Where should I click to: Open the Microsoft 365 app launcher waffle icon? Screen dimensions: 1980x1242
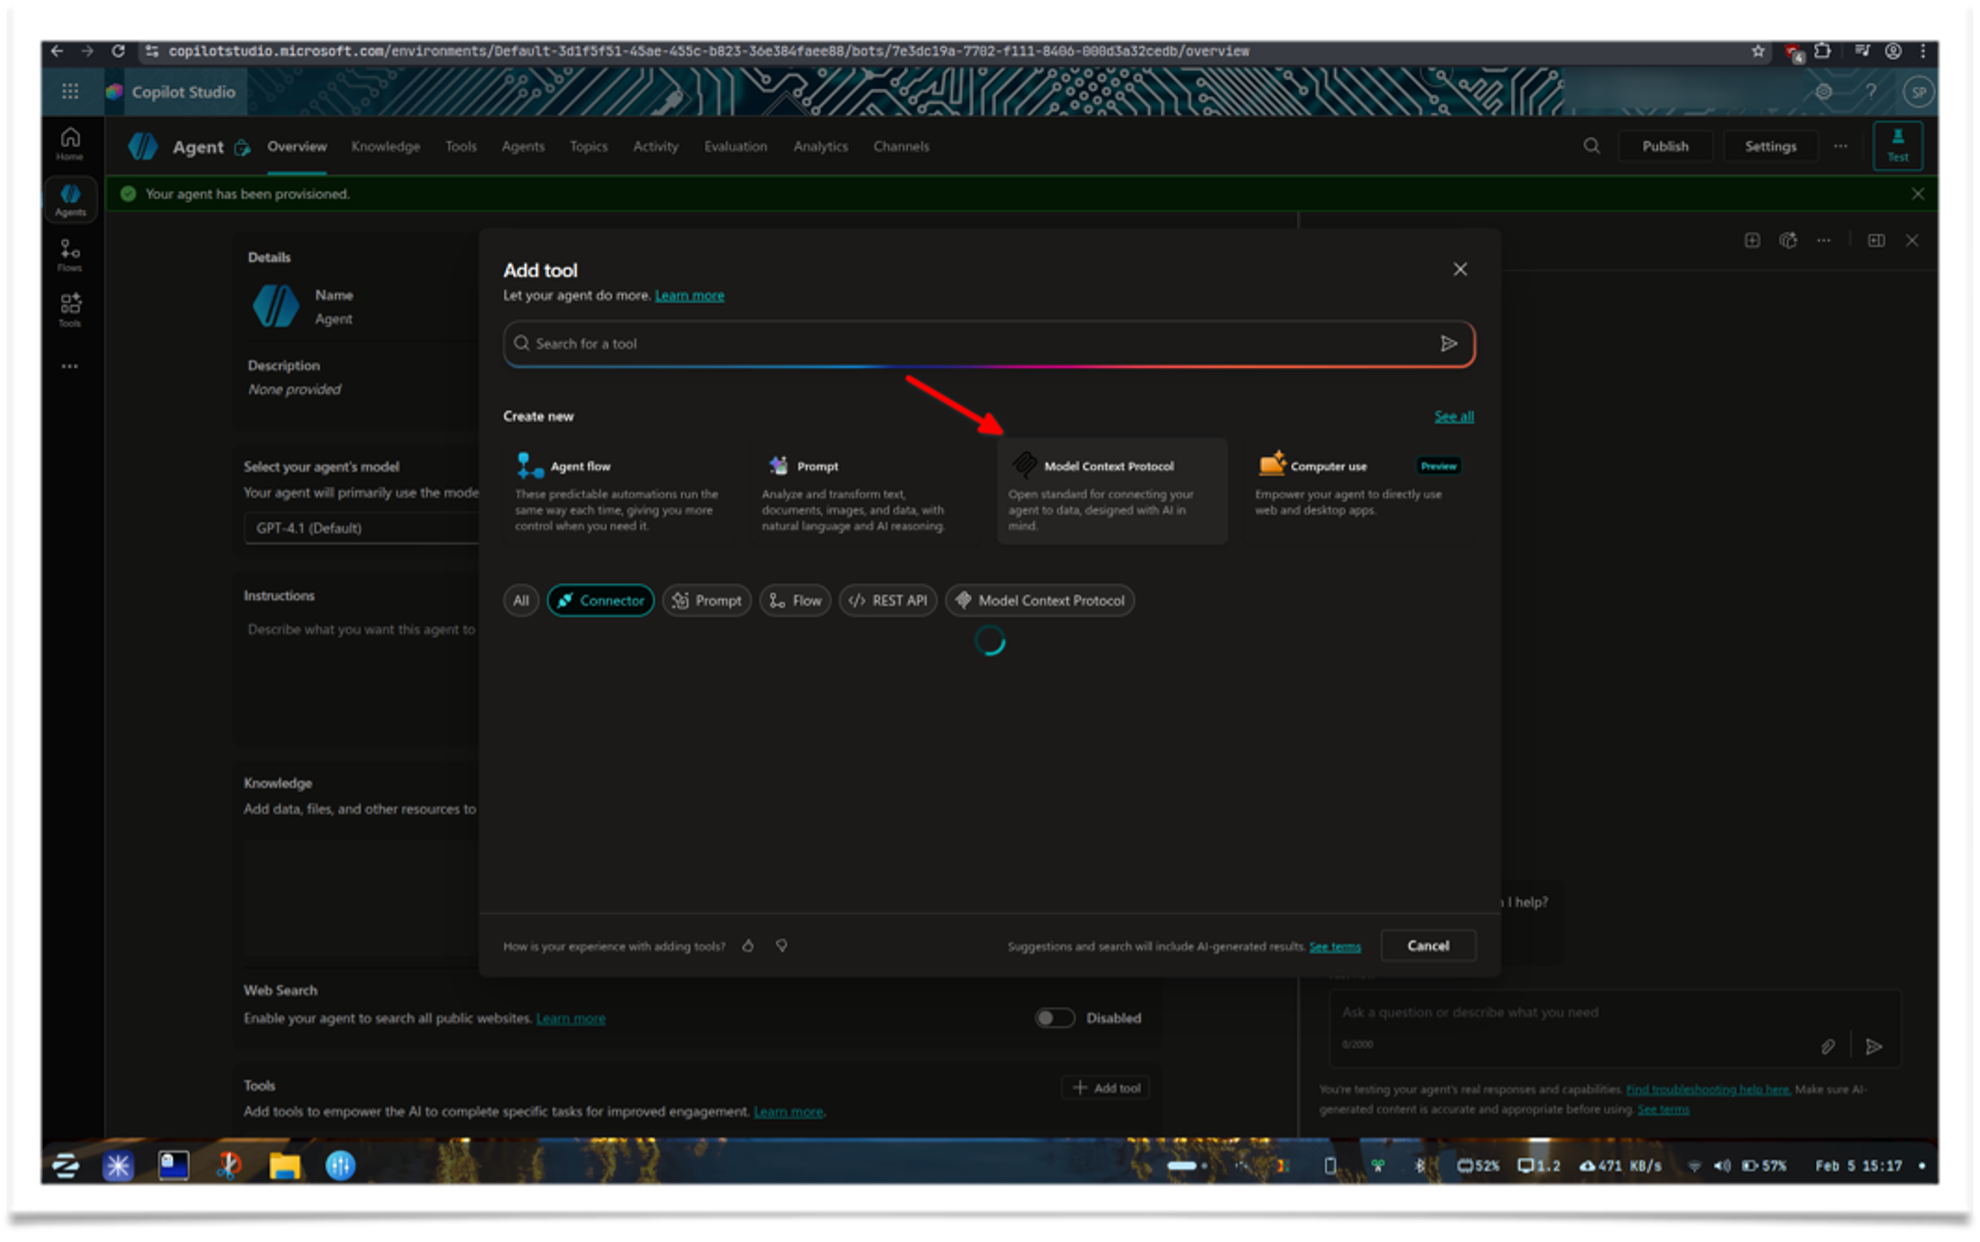[x=70, y=91]
